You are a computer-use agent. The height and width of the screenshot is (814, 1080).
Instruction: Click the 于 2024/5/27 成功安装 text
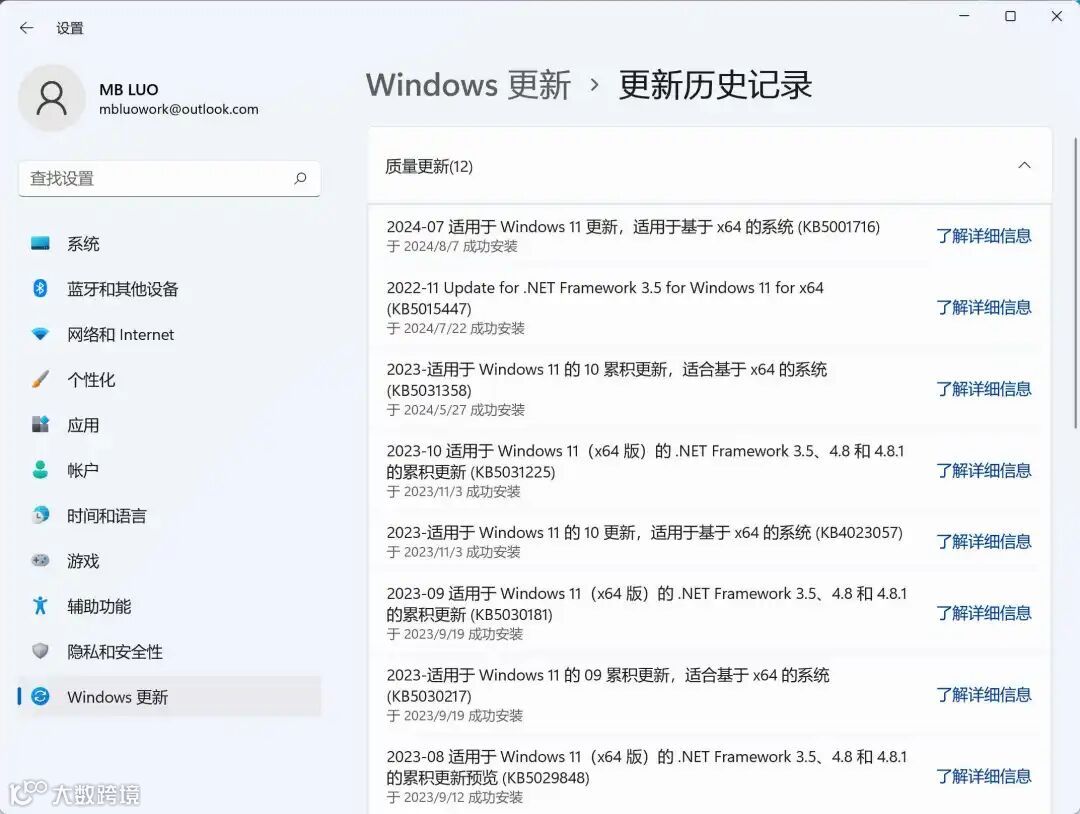click(455, 410)
